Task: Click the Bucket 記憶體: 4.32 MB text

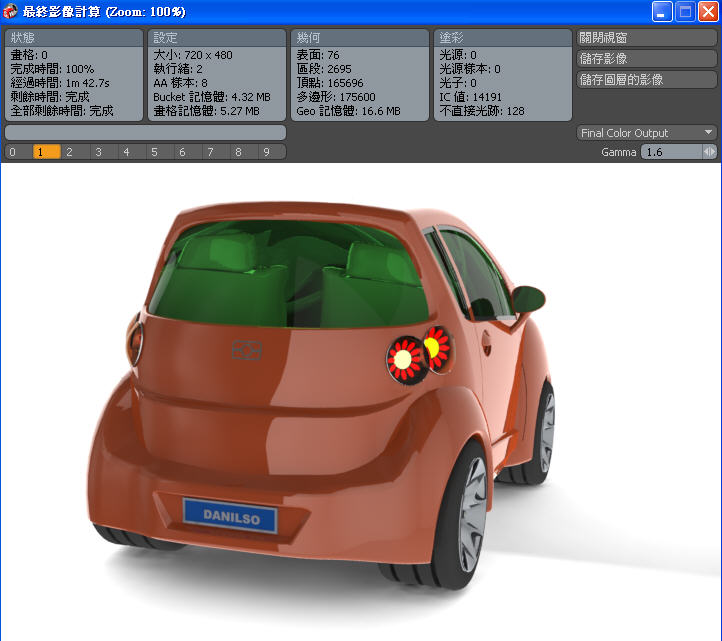Action: [x=212, y=97]
